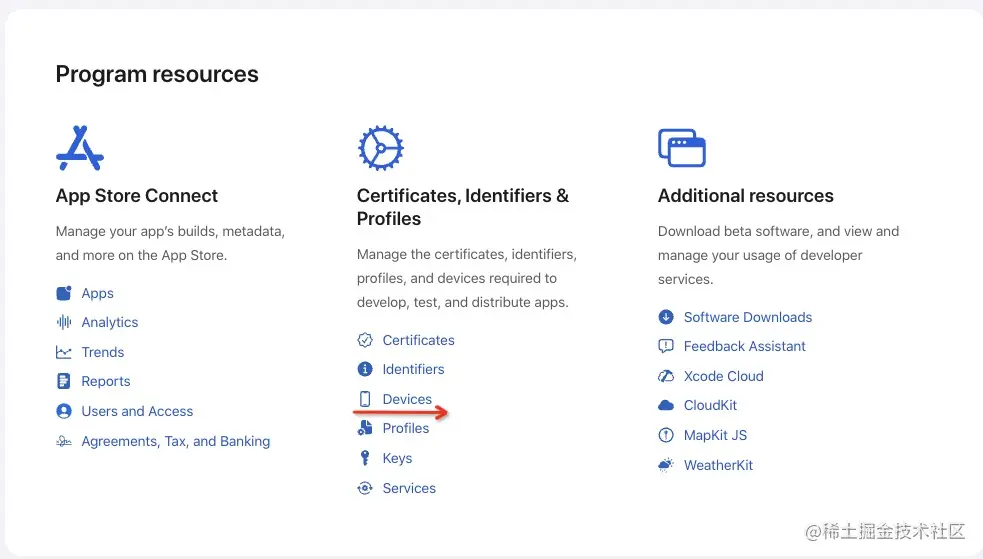Open Feedback Assistant link
This screenshot has width=983, height=559.
point(745,346)
